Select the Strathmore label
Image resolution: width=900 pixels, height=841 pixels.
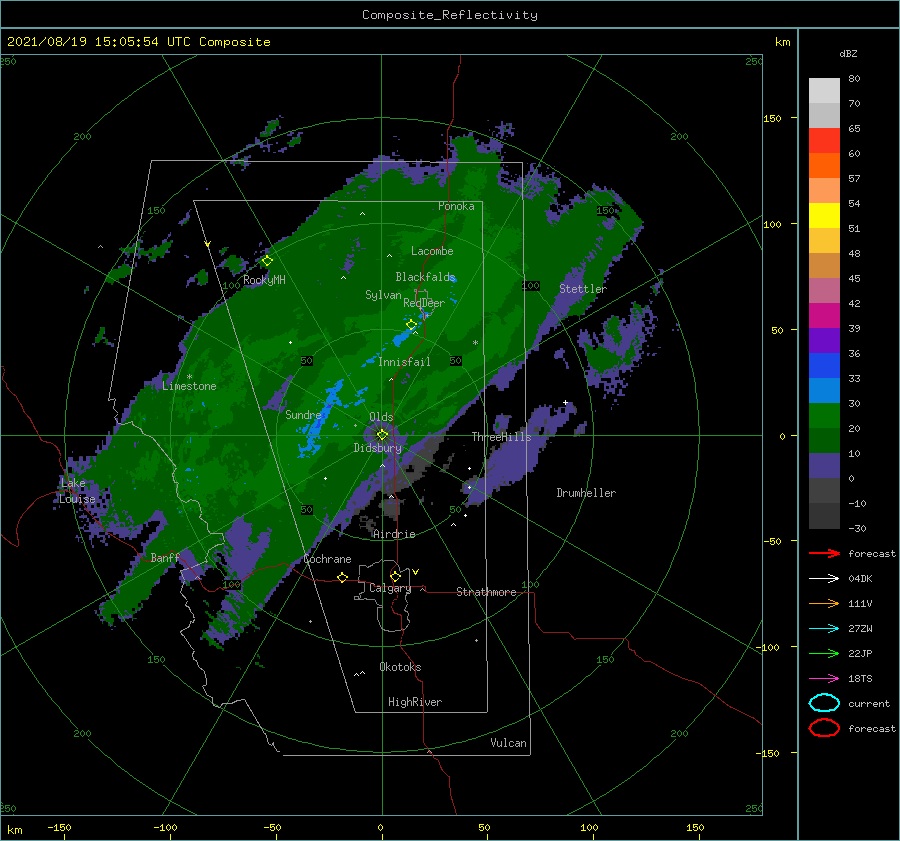coord(487,592)
